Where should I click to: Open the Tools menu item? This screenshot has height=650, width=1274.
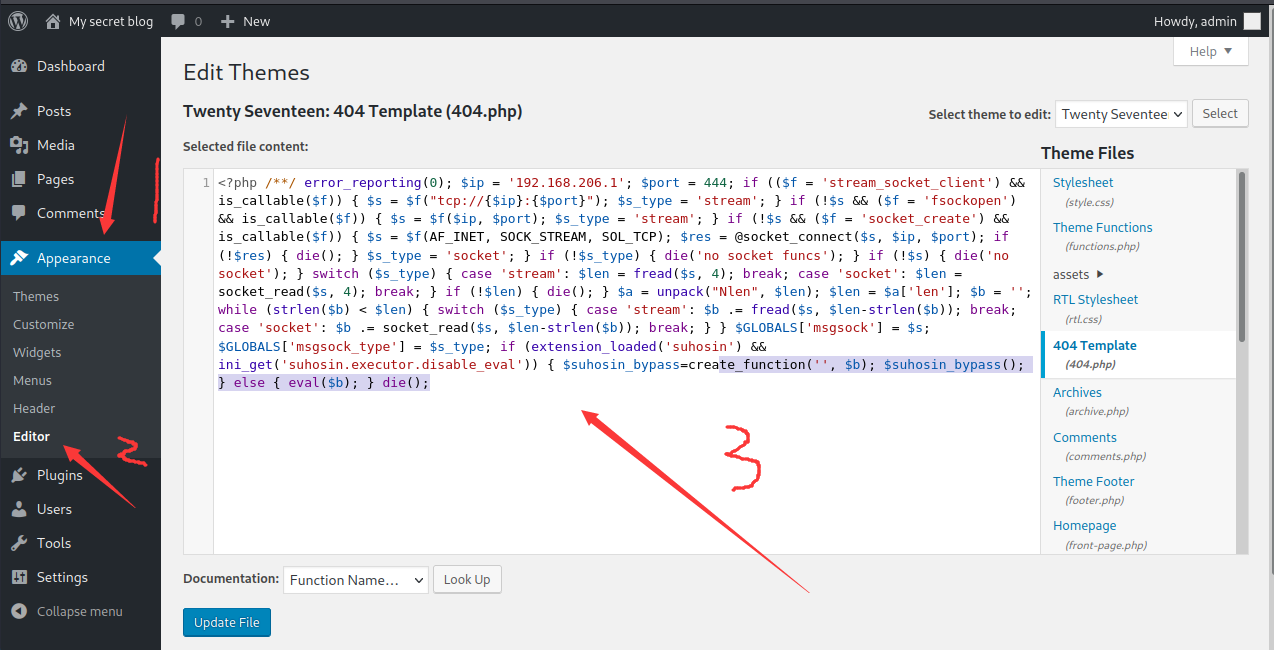pyautogui.click(x=80, y=543)
